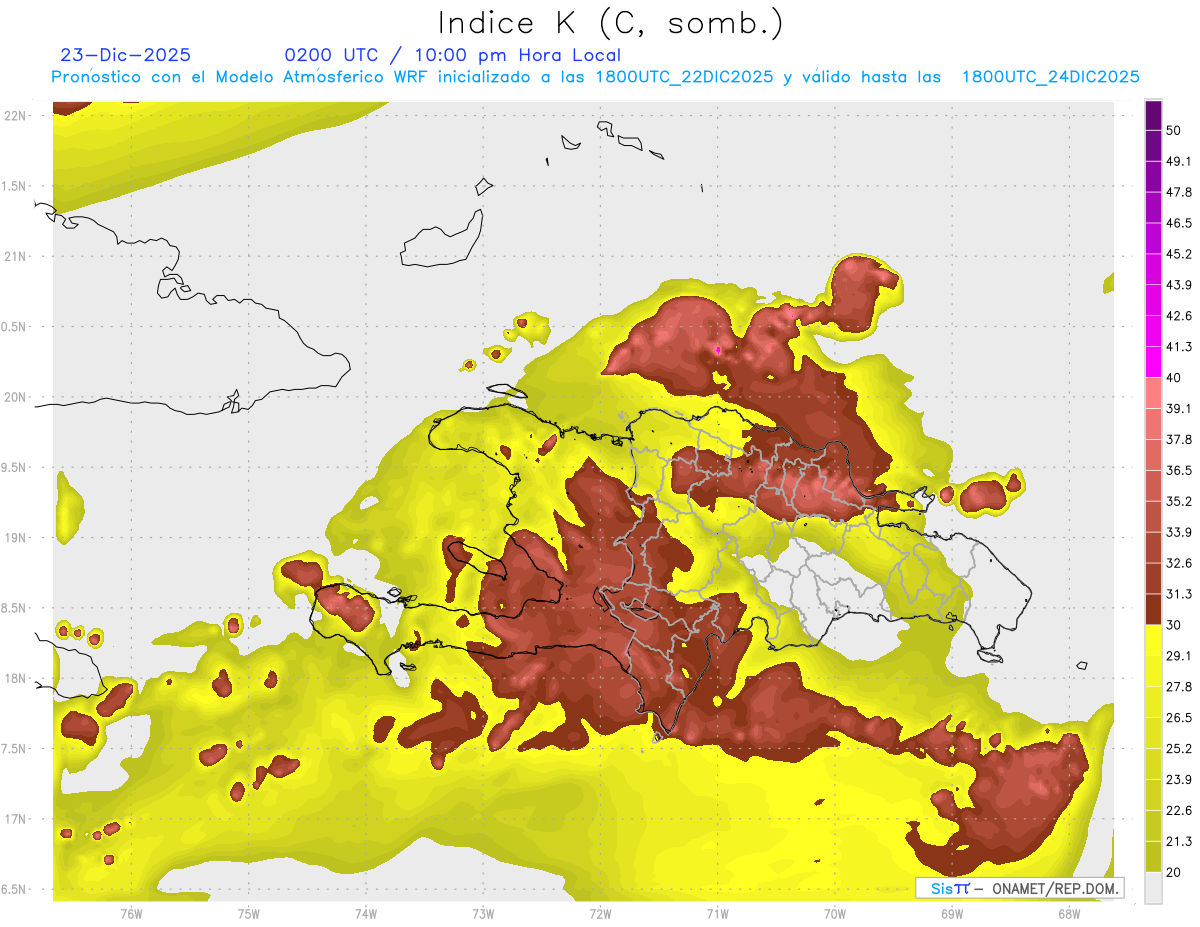Click the 73W longitude axis label
This screenshot has height=927, width=1200.
click(x=483, y=913)
